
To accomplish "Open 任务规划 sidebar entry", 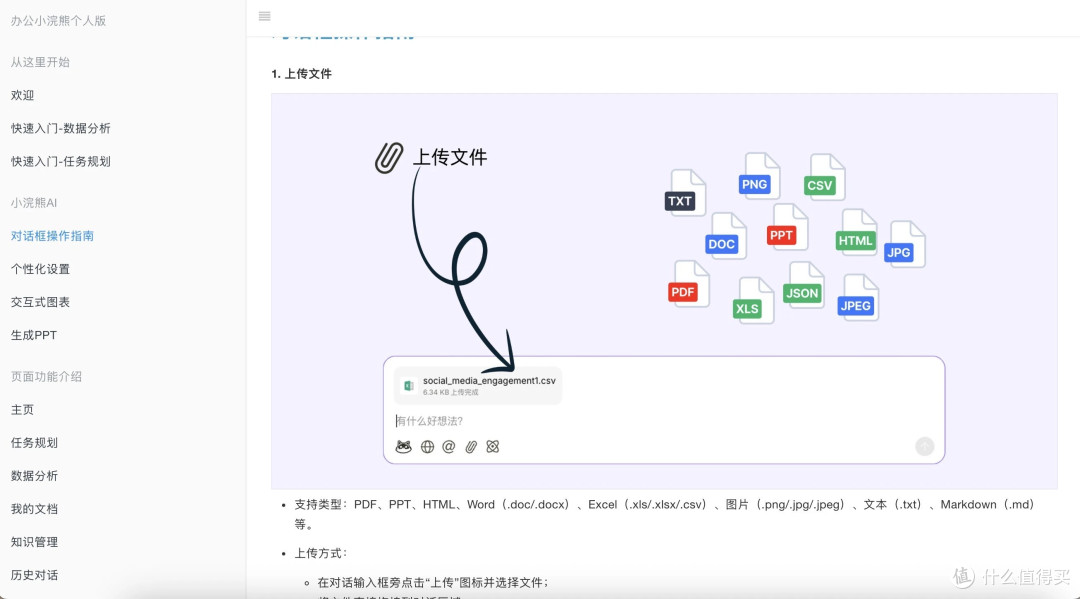I will point(34,442).
